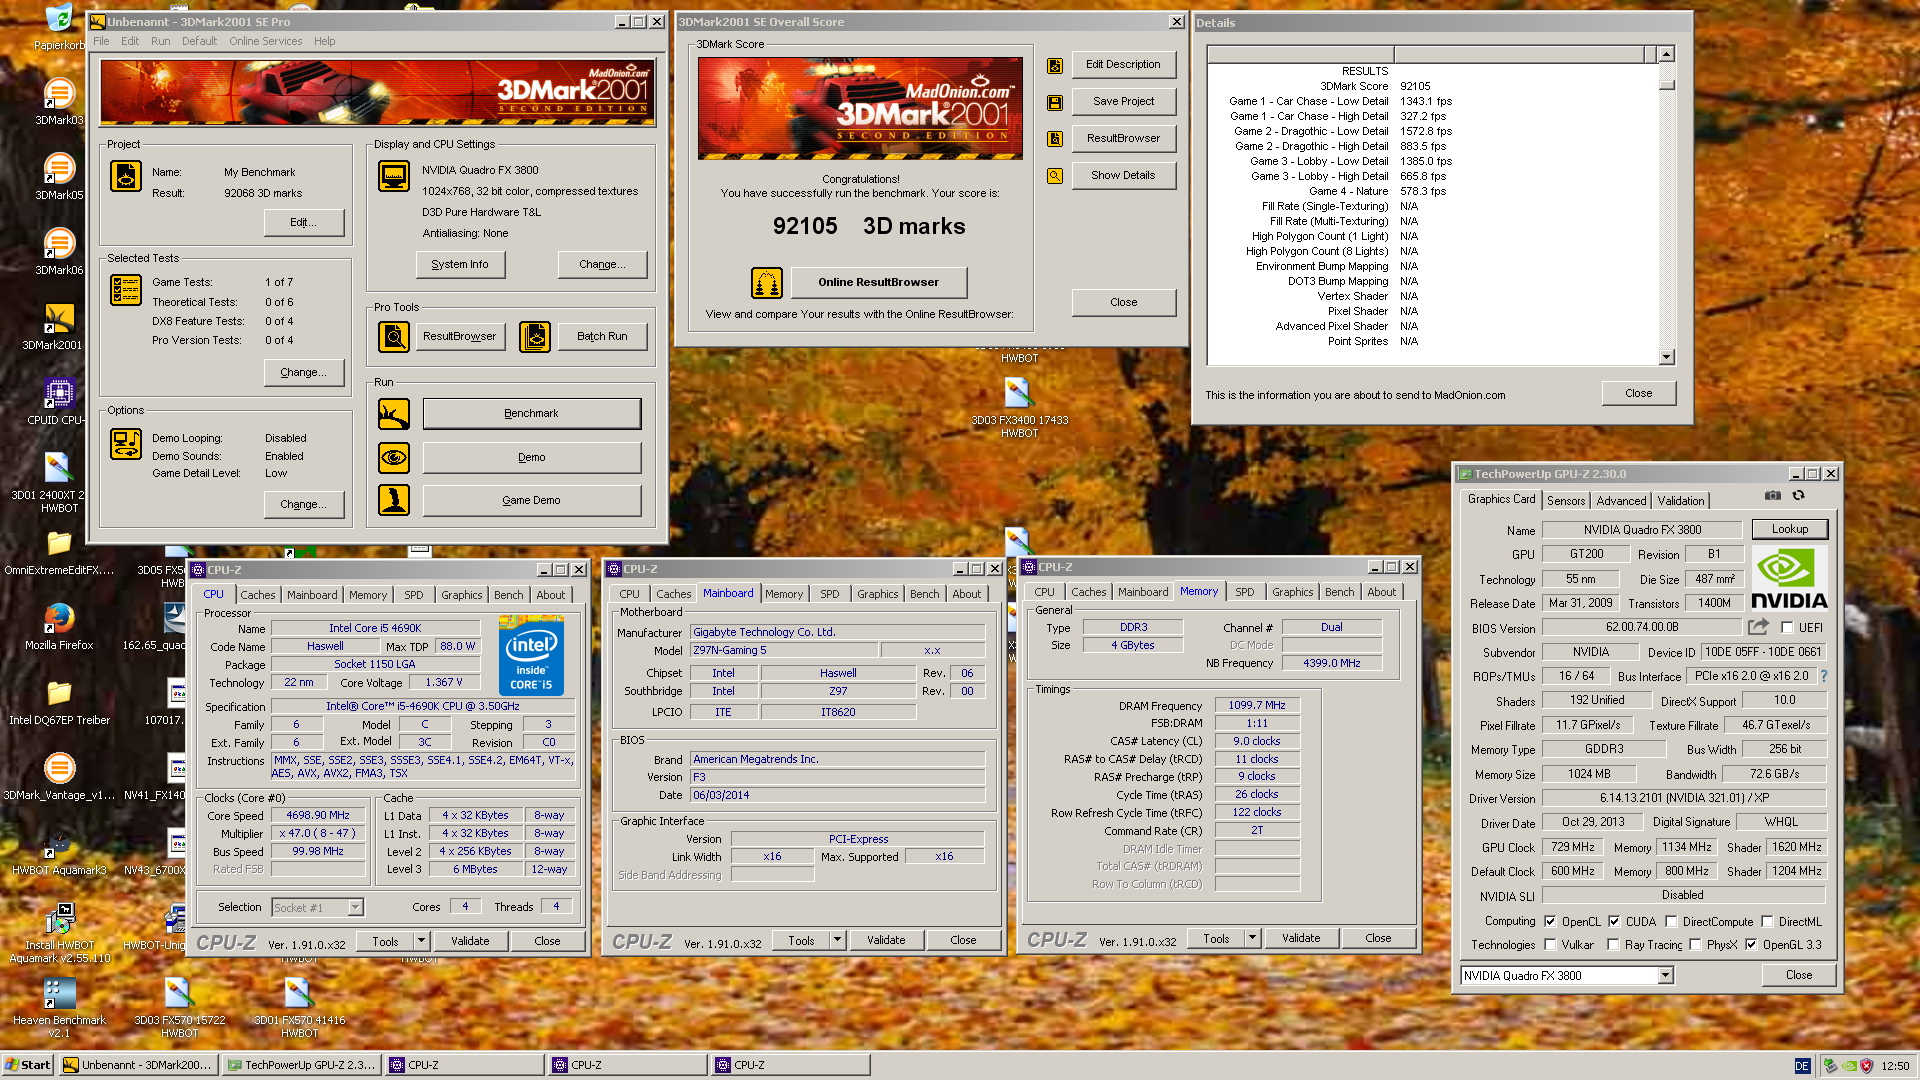Toggle the PhysX checkbox in GPU-Z
The image size is (1920, 1080).
[1695, 945]
